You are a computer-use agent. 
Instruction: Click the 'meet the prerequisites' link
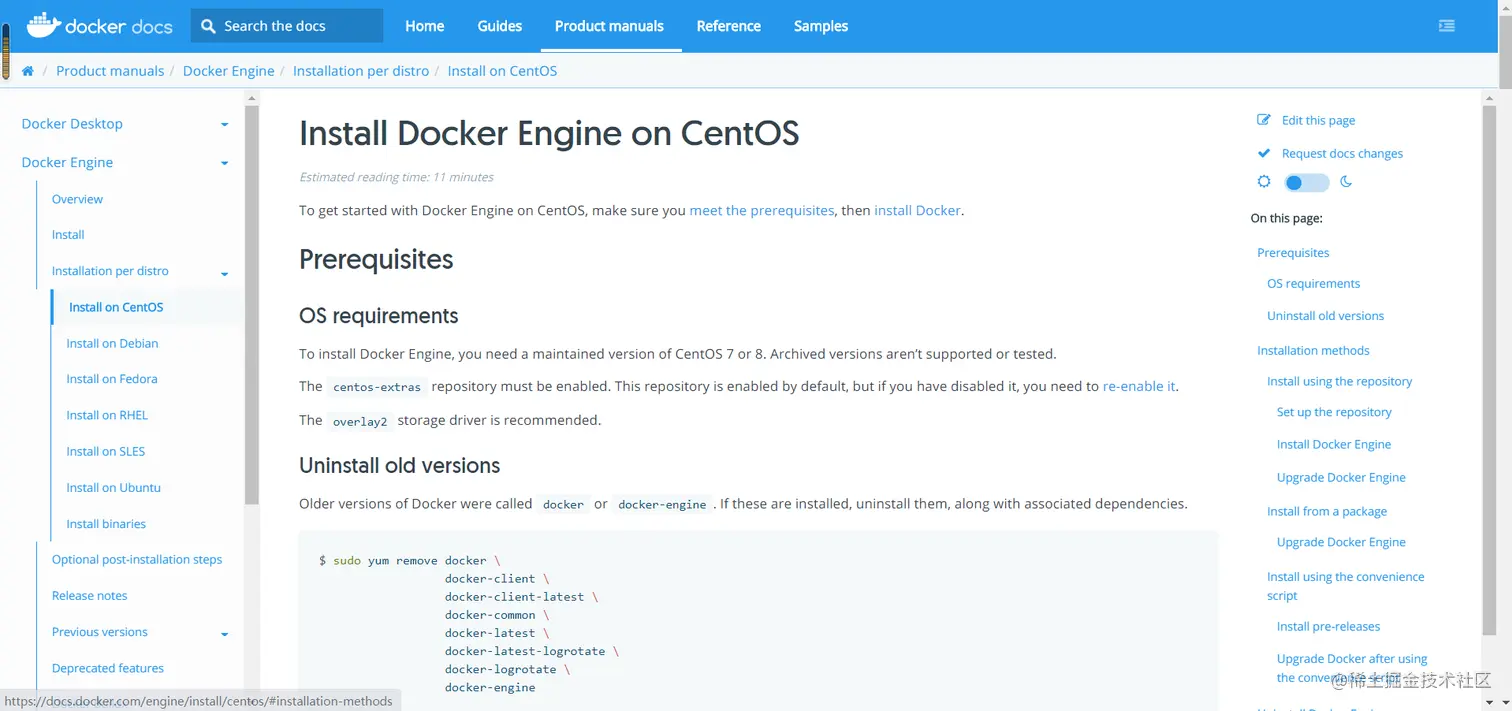pyautogui.click(x=761, y=211)
